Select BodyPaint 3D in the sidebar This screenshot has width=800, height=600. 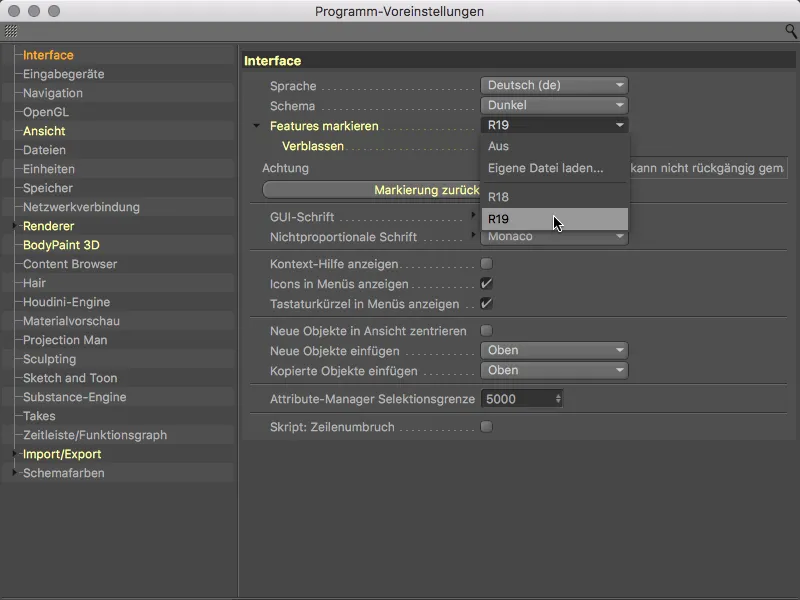pyautogui.click(x=61, y=245)
